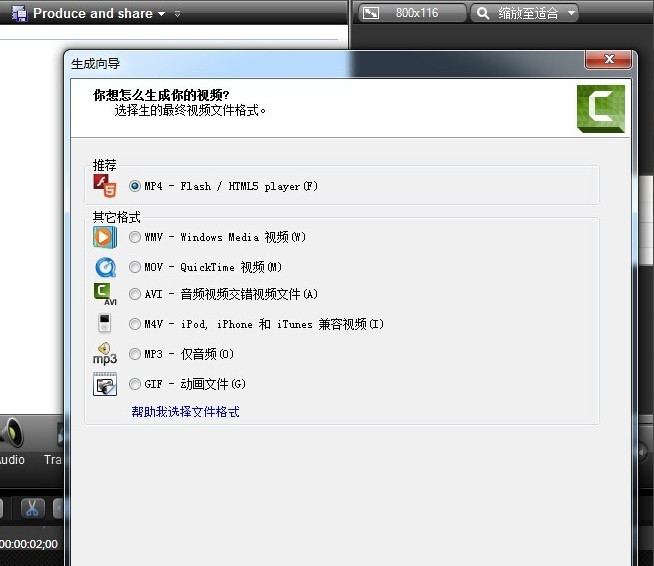Select WMV Windows Media video format
654x566 pixels.
coord(134,237)
